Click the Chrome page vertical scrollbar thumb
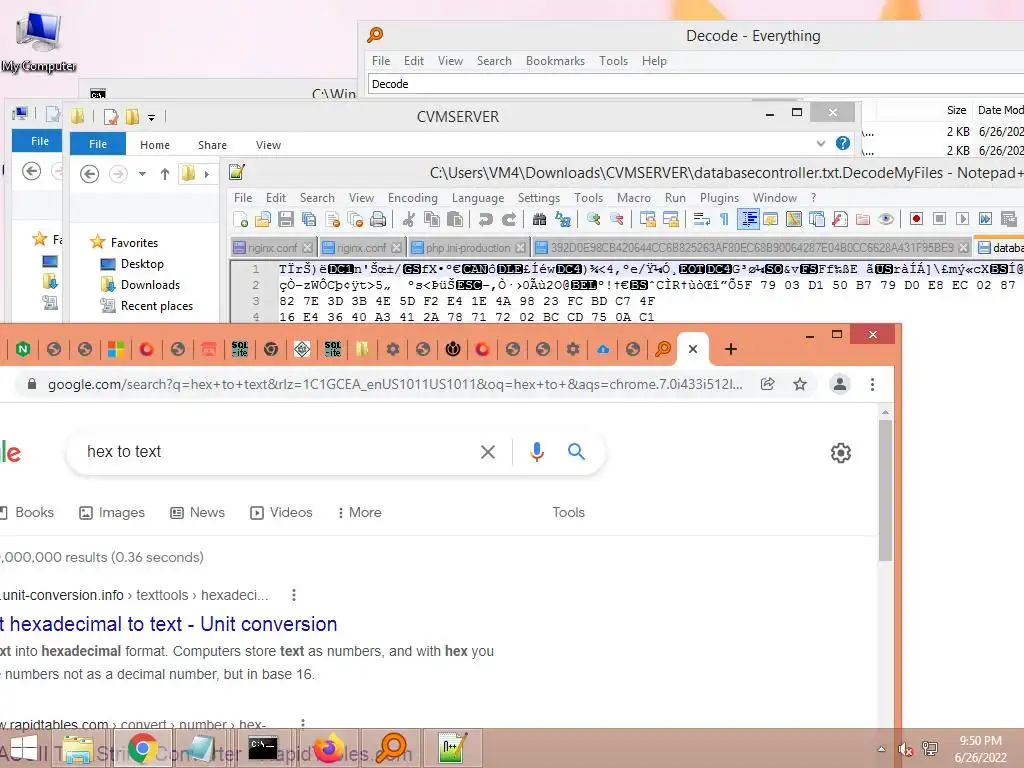Viewport: 1024px width, 768px height. click(886, 490)
